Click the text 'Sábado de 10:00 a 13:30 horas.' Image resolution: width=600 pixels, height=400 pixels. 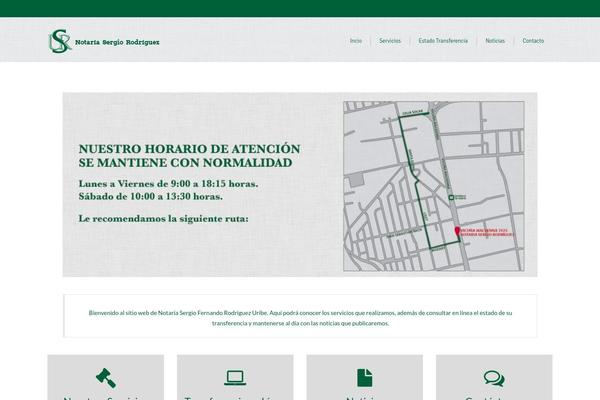(x=150, y=196)
